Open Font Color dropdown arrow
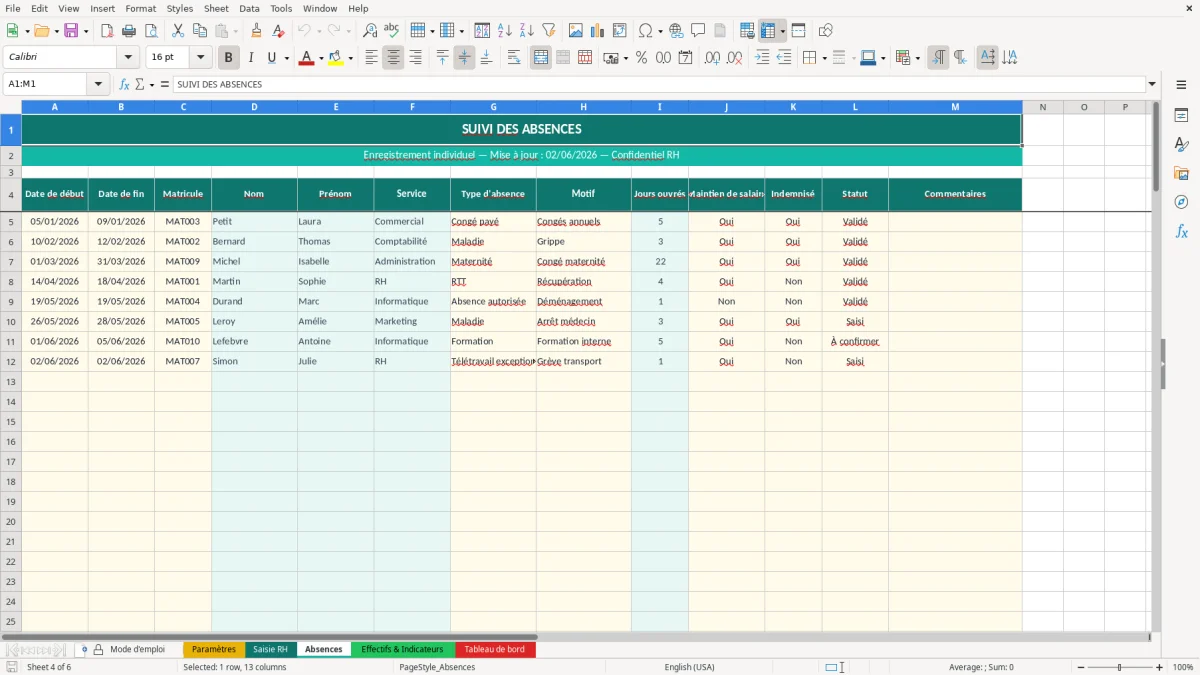The image size is (1200, 675). pyautogui.click(x=321, y=58)
